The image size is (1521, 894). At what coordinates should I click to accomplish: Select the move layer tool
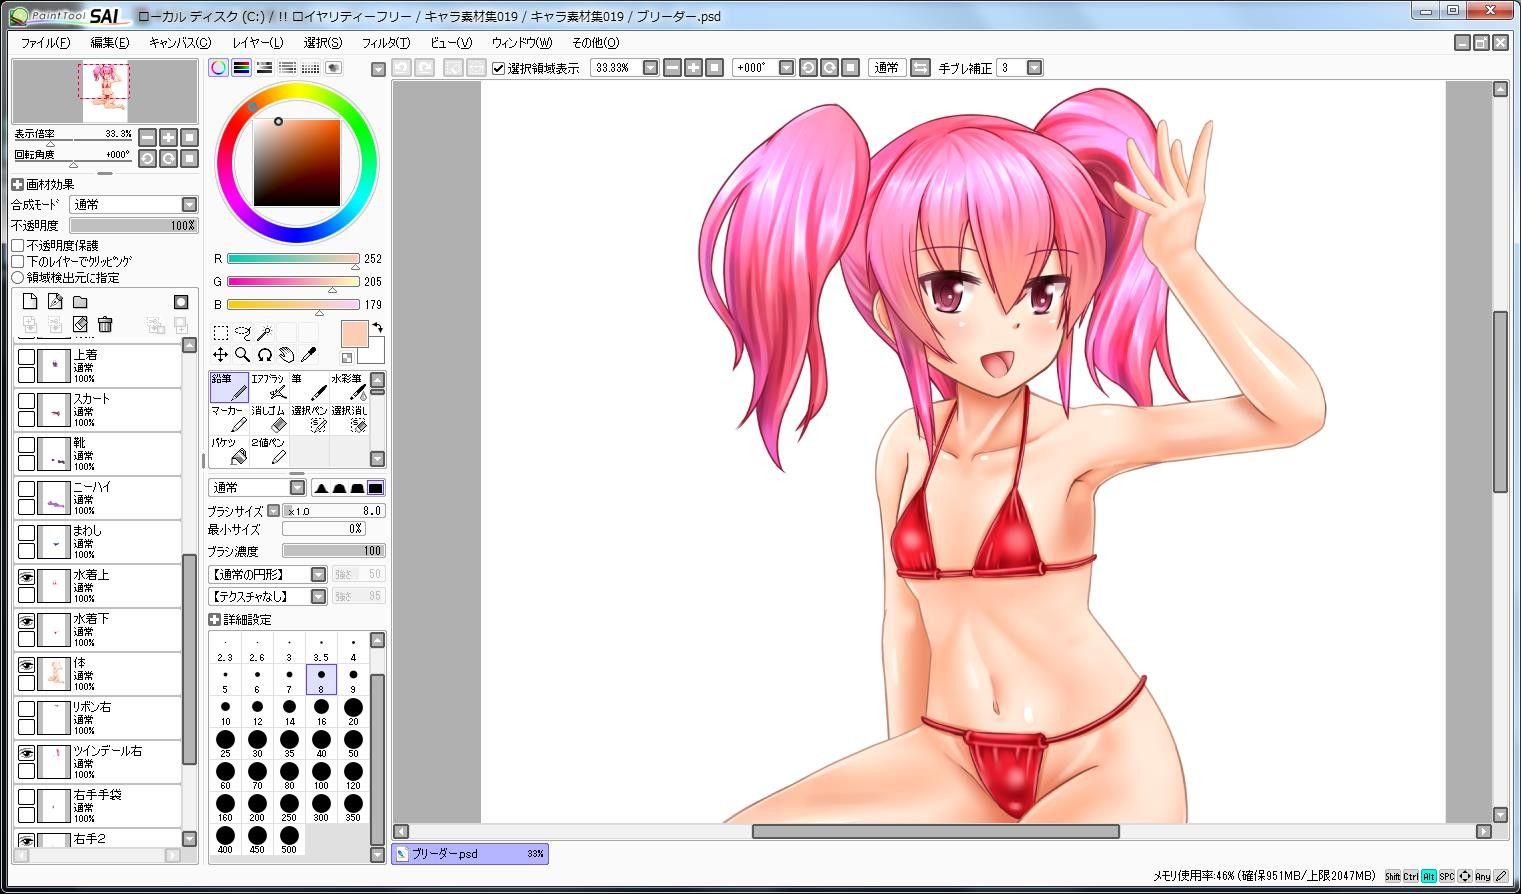[220, 355]
